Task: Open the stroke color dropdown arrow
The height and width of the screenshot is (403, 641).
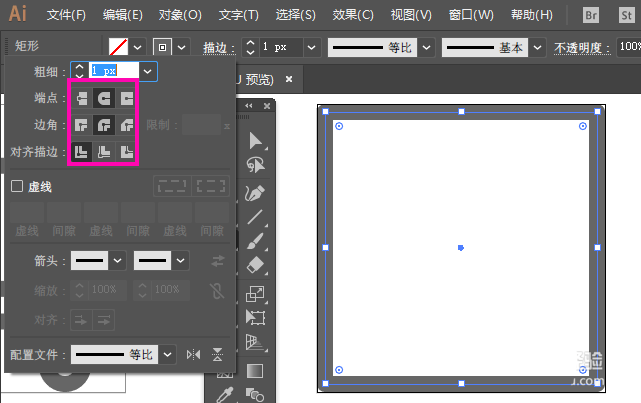Action: pos(182,47)
